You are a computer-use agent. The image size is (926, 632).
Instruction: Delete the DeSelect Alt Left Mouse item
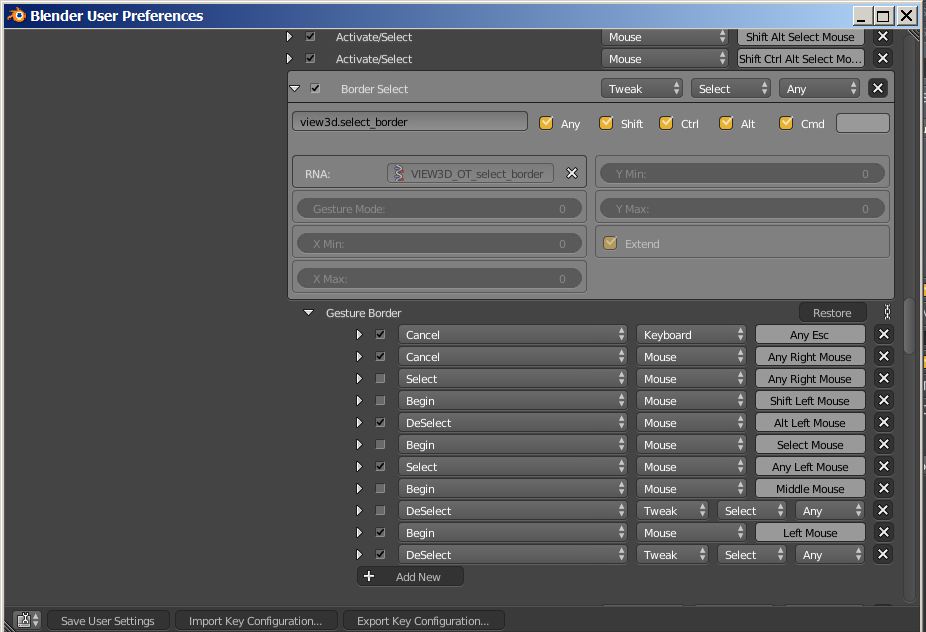tap(883, 423)
